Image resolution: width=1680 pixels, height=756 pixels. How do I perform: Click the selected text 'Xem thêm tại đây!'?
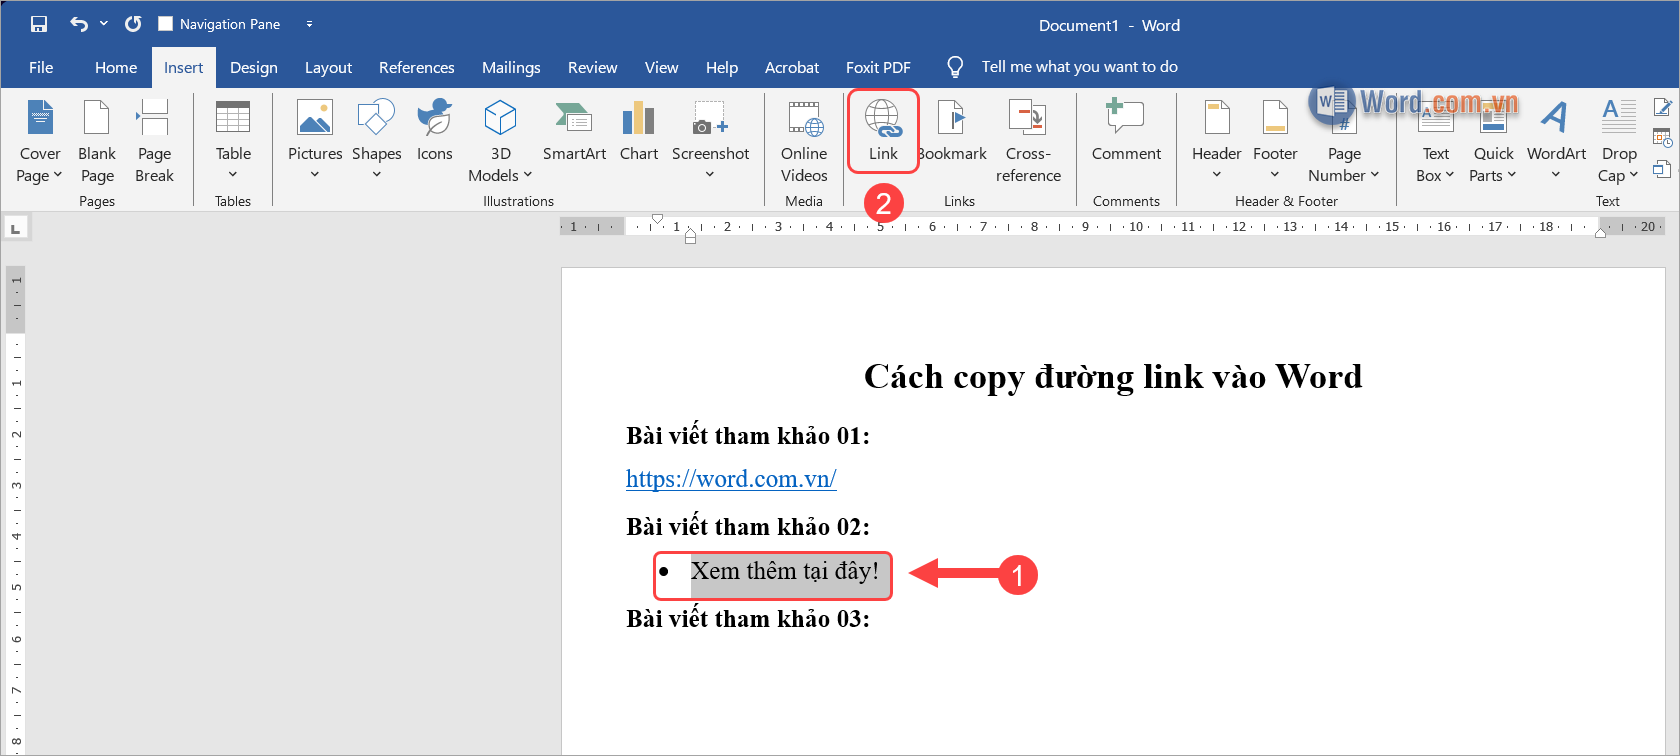(785, 571)
